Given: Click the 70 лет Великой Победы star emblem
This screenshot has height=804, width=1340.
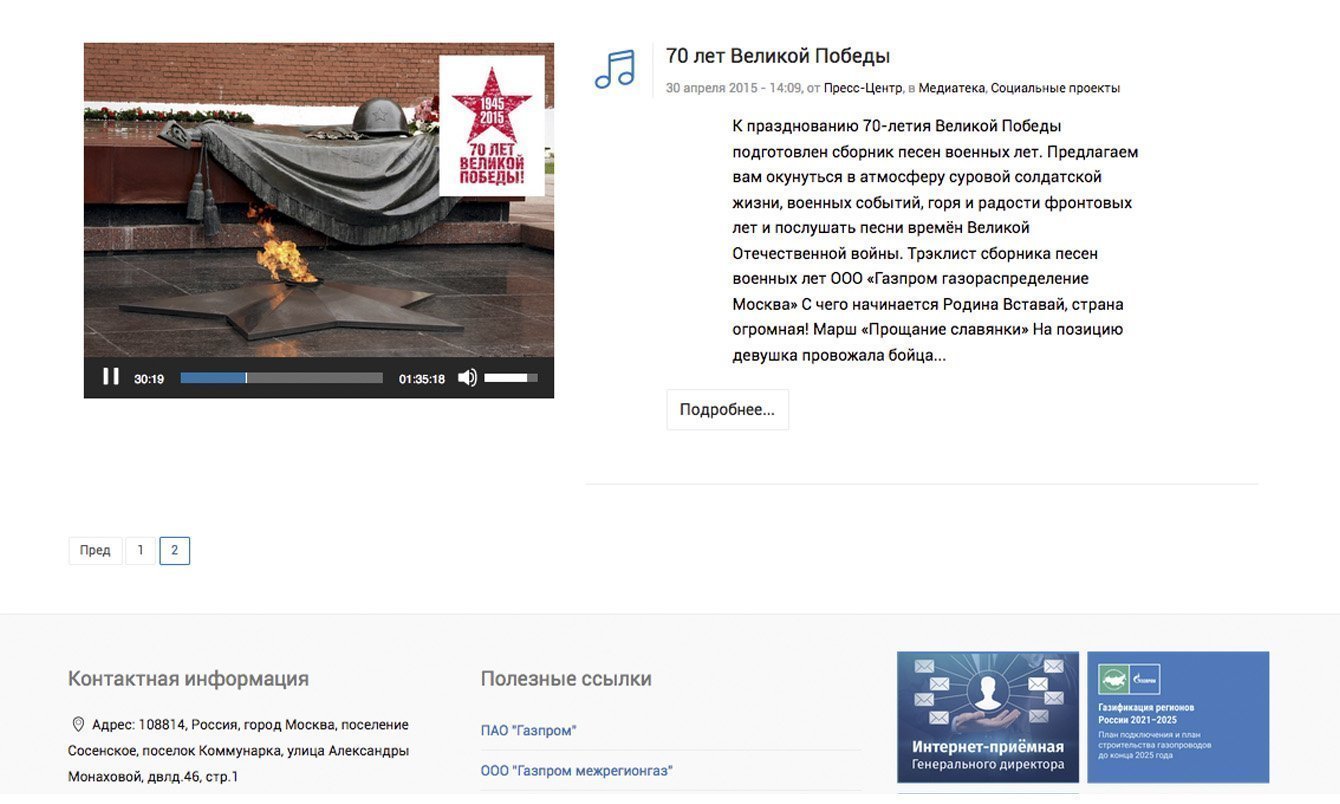Looking at the screenshot, I should coord(492,125).
